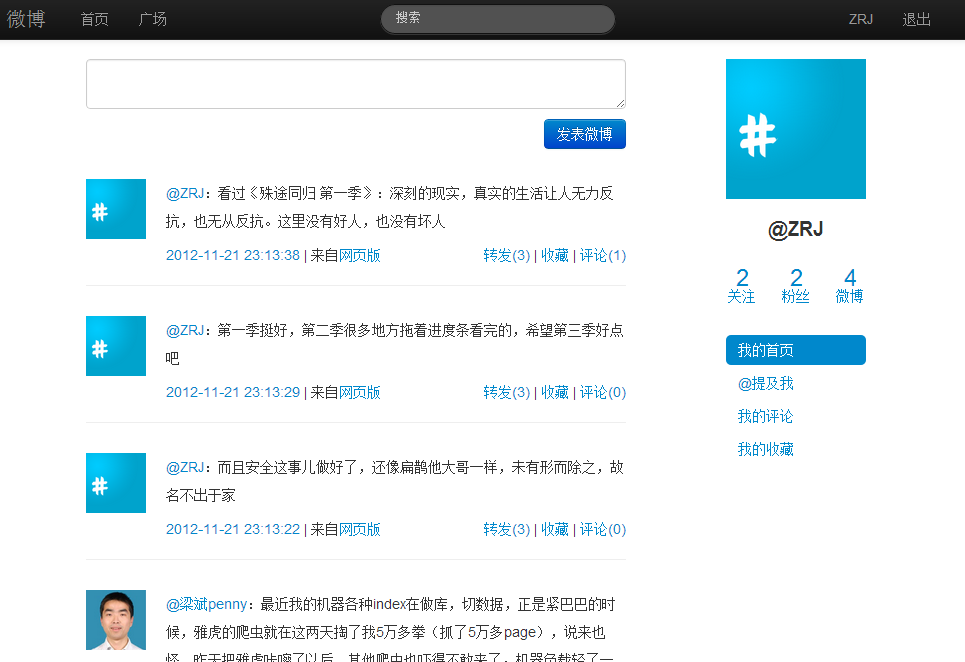Viewport: 965px width, 662px height.
Task: Open ZRJ's large profile avatar
Action: [x=795, y=129]
